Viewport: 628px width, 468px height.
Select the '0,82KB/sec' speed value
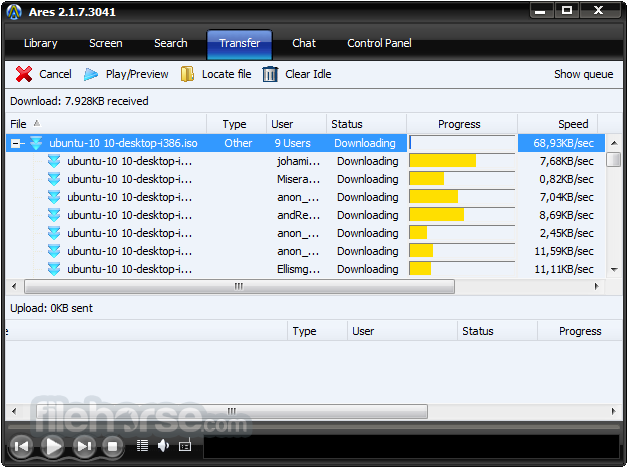click(x=566, y=179)
